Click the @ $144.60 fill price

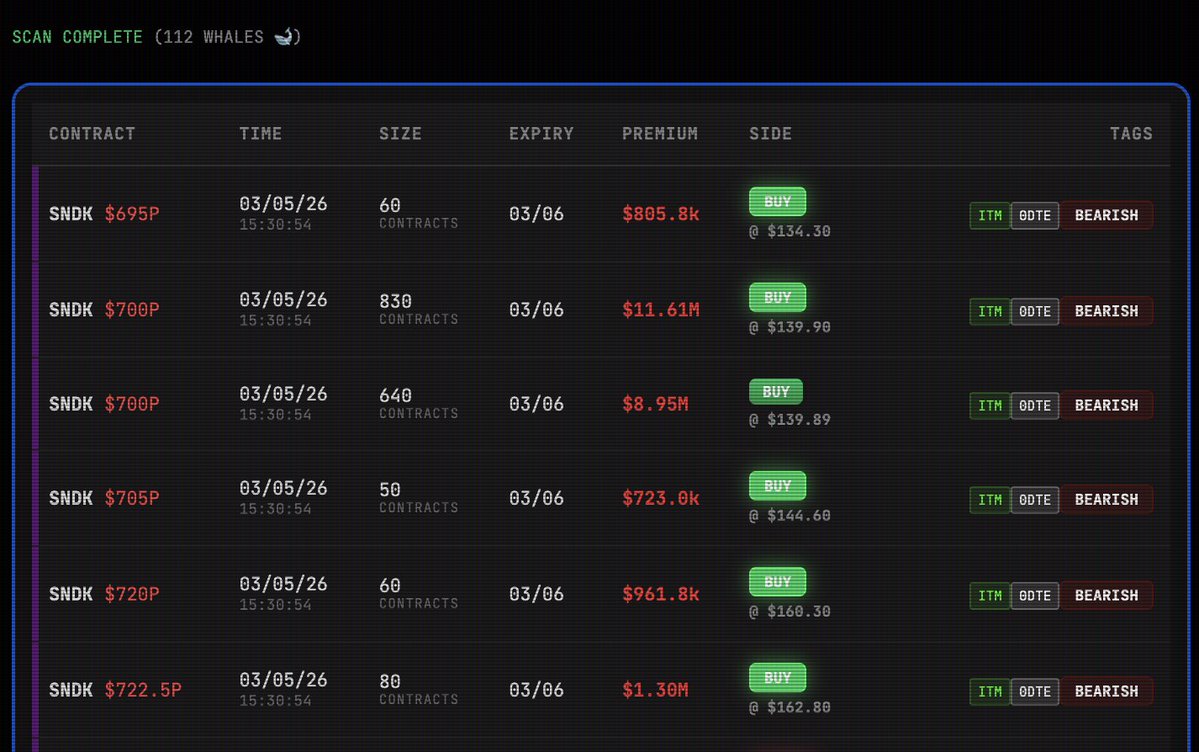(789, 516)
